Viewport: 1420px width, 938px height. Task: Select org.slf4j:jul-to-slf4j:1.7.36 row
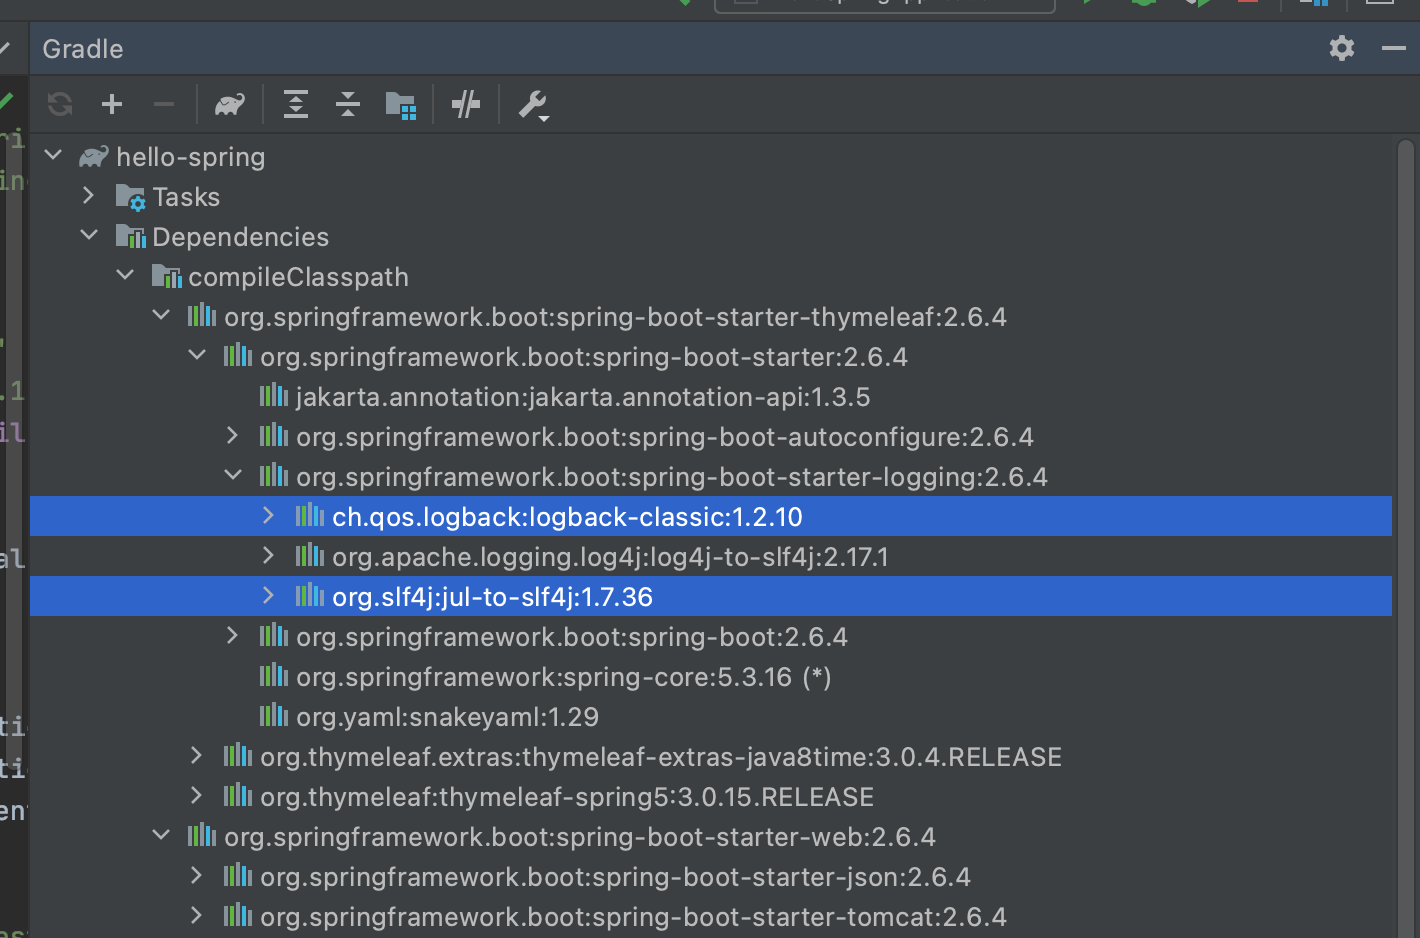[x=711, y=597]
